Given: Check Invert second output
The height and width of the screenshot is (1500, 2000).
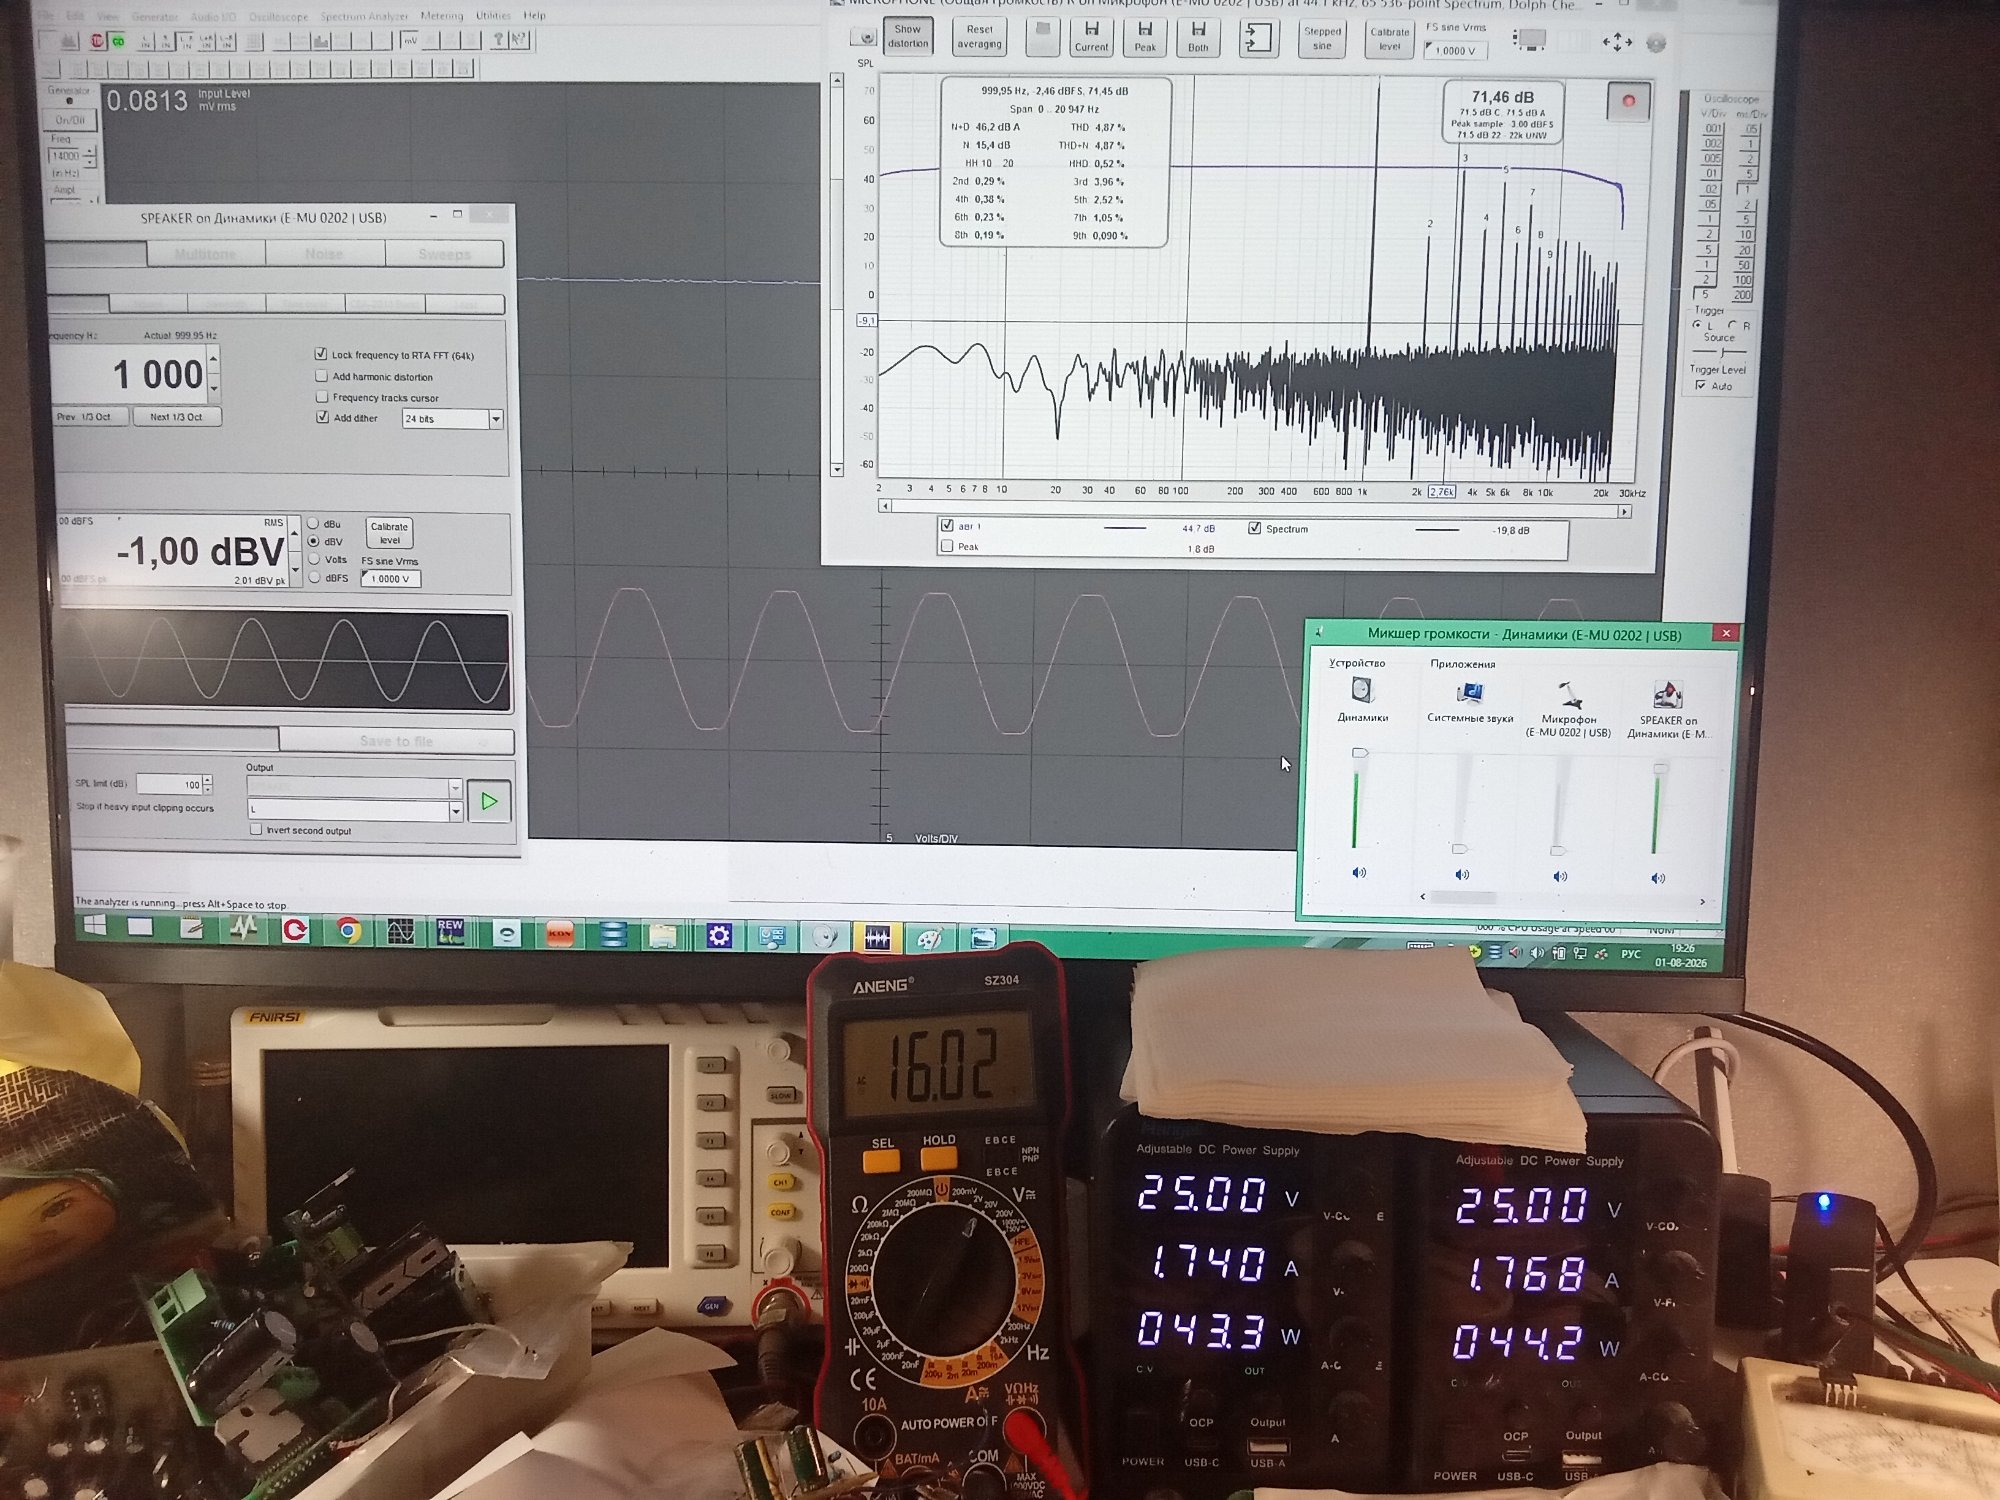Looking at the screenshot, I should pos(256,829).
